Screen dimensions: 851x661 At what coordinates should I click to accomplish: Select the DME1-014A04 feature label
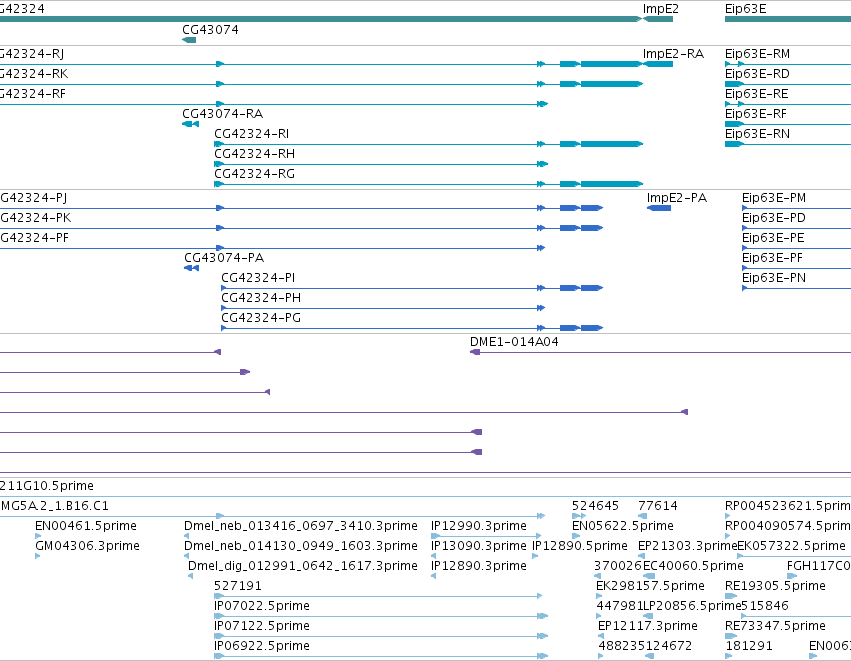[x=514, y=342]
